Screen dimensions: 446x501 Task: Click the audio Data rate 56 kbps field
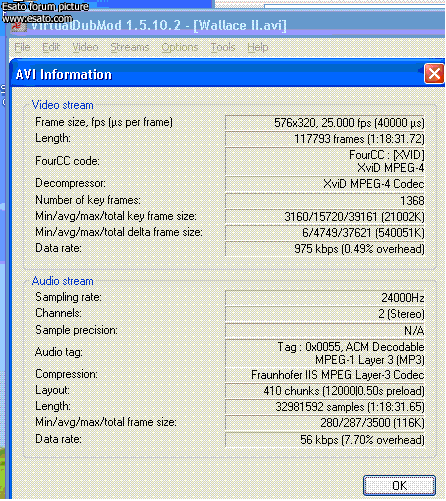pos(325,440)
